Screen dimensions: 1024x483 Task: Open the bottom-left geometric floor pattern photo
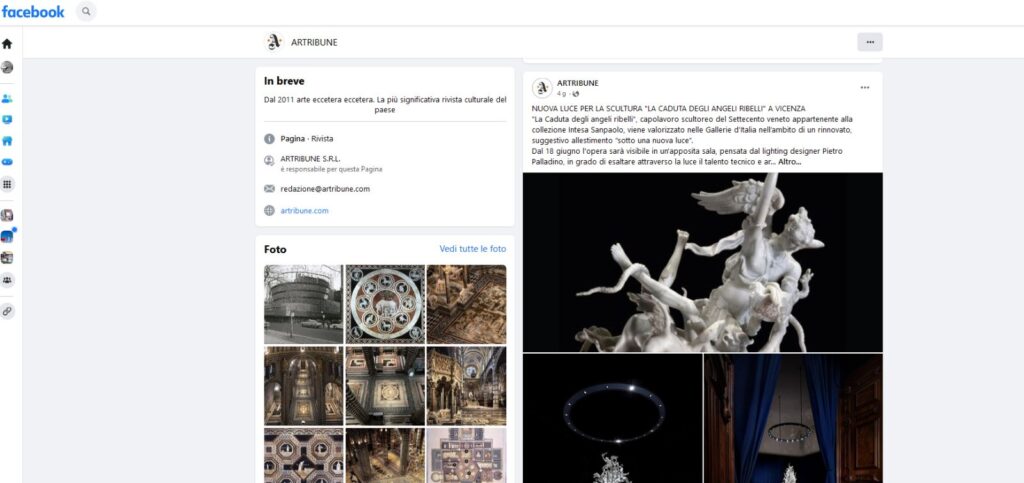pyautogui.click(x=303, y=456)
